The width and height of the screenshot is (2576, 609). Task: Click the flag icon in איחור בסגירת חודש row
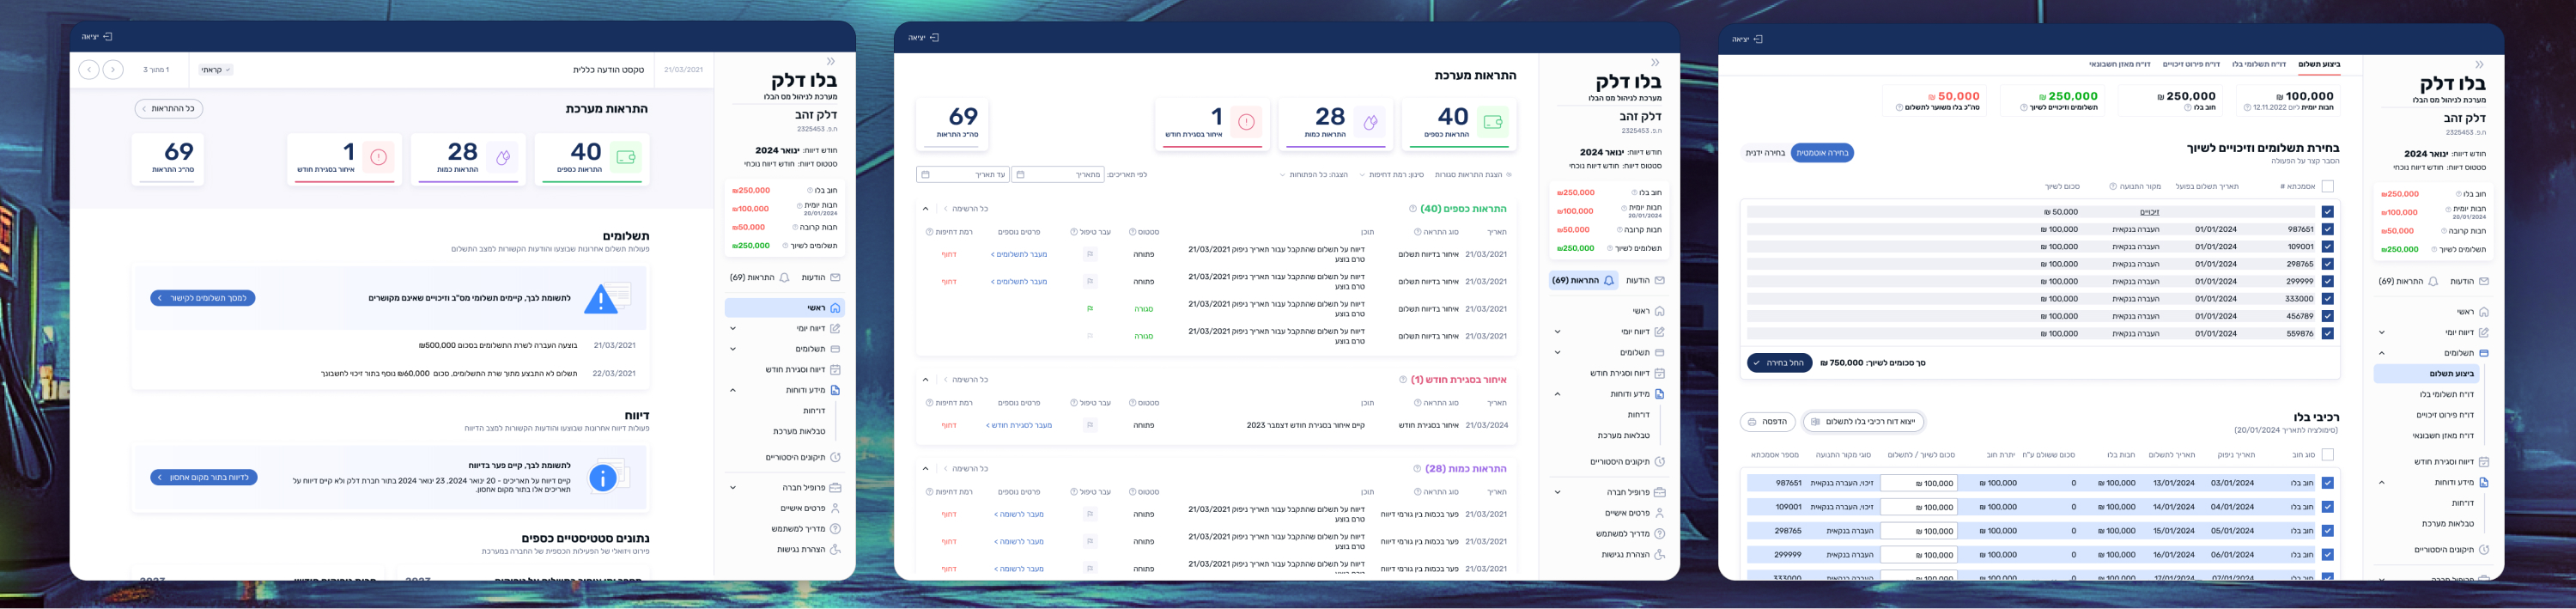pyautogui.click(x=1089, y=425)
